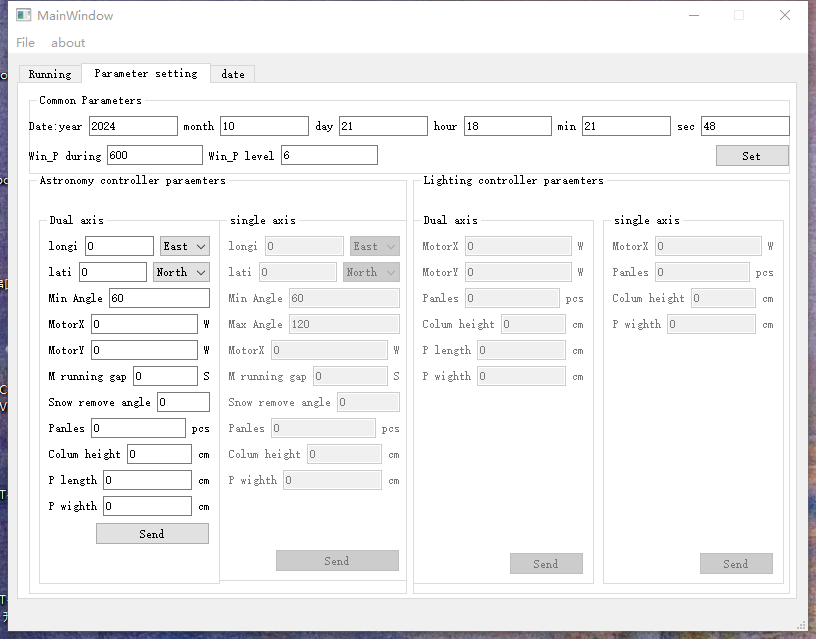Viewport: 816px width, 639px height.
Task: Focus the Win_P during field
Action: click(154, 155)
